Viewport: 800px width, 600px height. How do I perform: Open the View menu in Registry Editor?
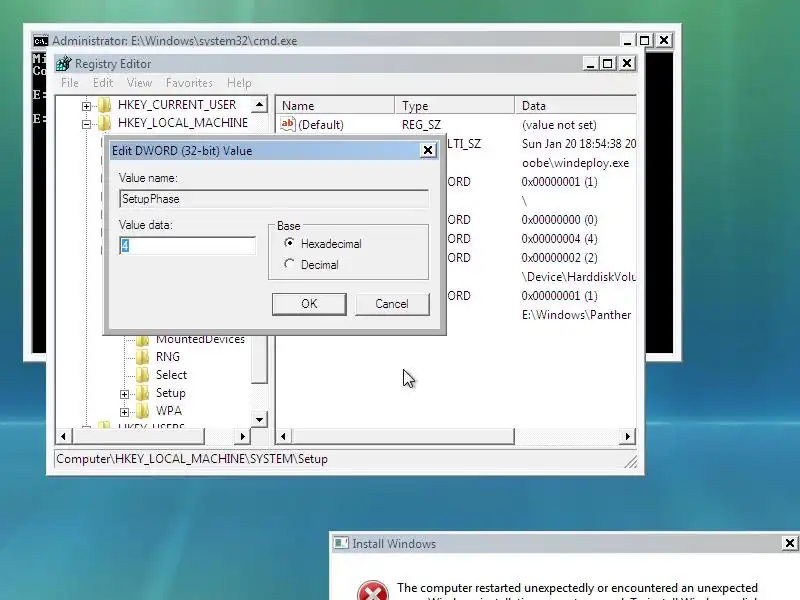click(x=139, y=83)
